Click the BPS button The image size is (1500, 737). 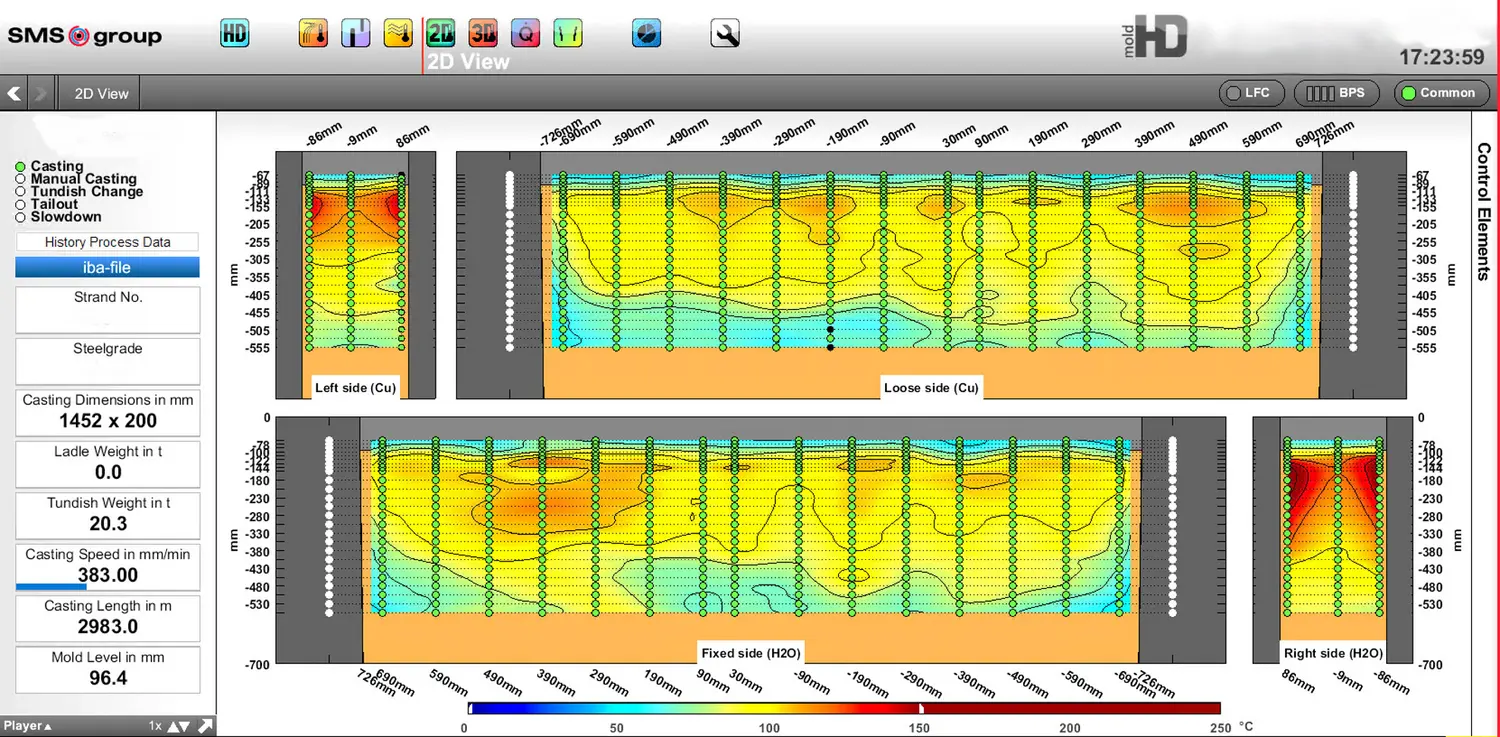tap(1337, 93)
